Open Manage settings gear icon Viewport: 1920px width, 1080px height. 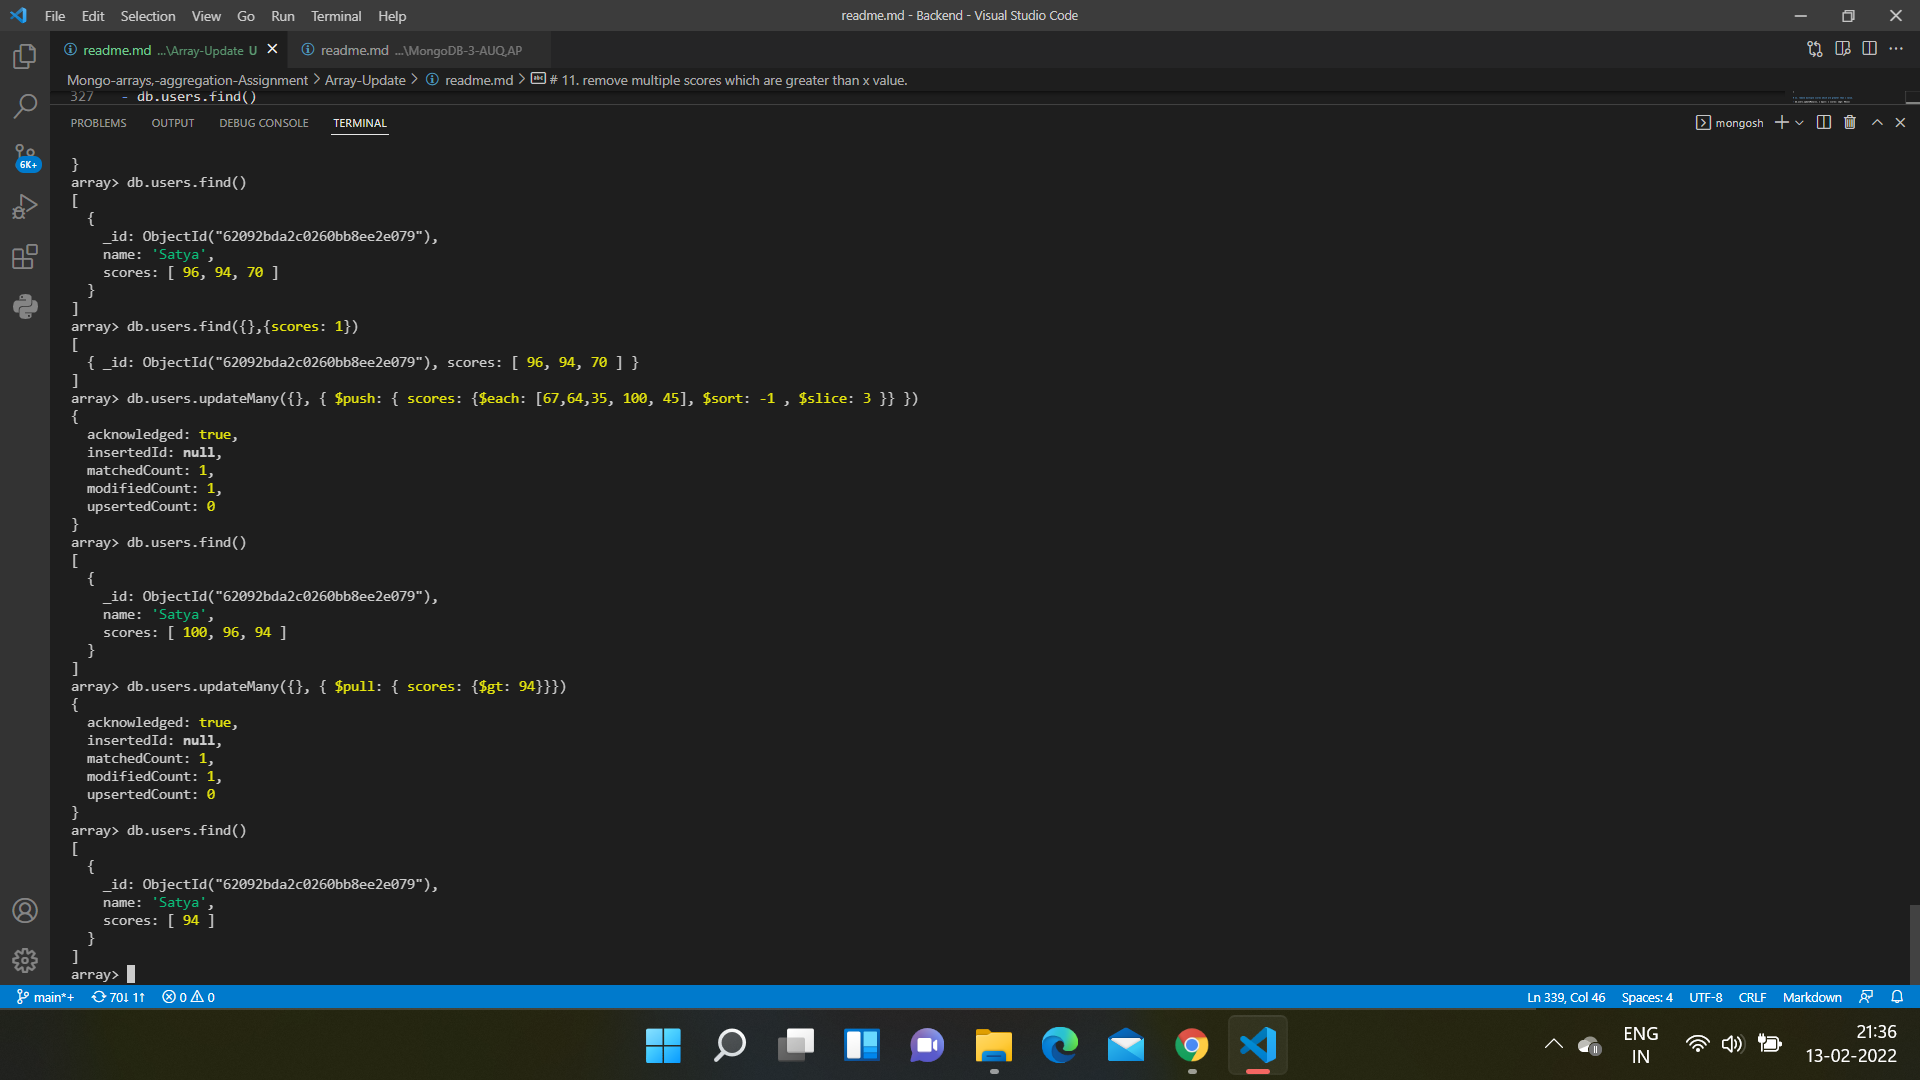click(x=24, y=960)
